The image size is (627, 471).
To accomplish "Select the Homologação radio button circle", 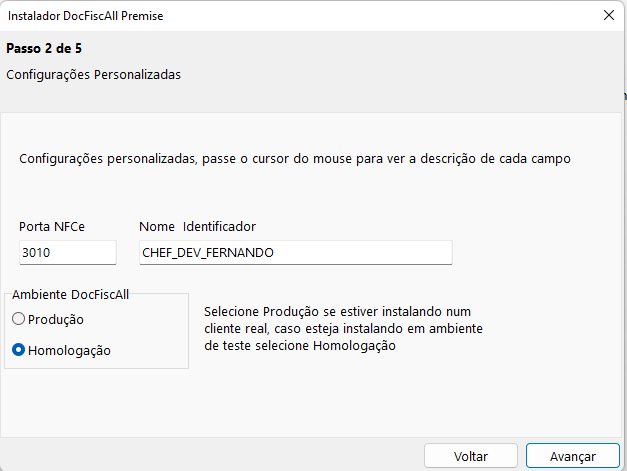I will [18, 351].
